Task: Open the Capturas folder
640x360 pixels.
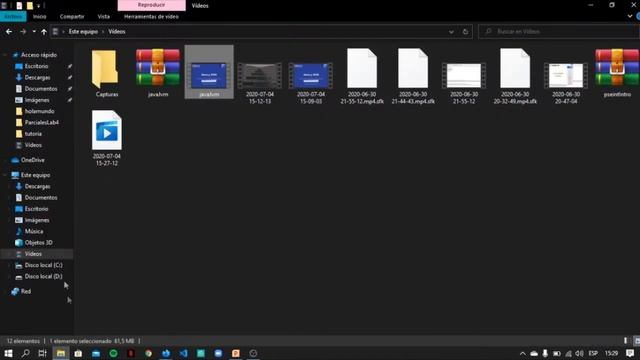Action: click(x=107, y=73)
